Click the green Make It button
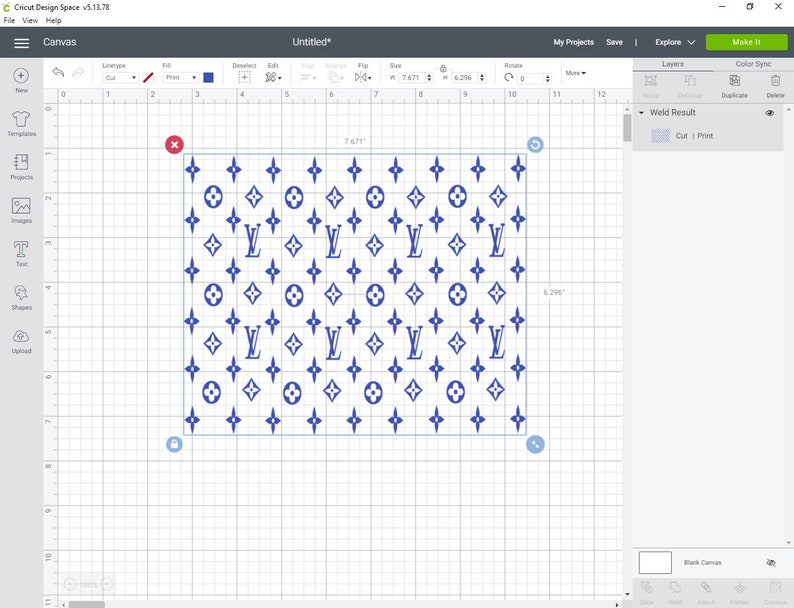Image resolution: width=794 pixels, height=608 pixels. click(x=746, y=42)
